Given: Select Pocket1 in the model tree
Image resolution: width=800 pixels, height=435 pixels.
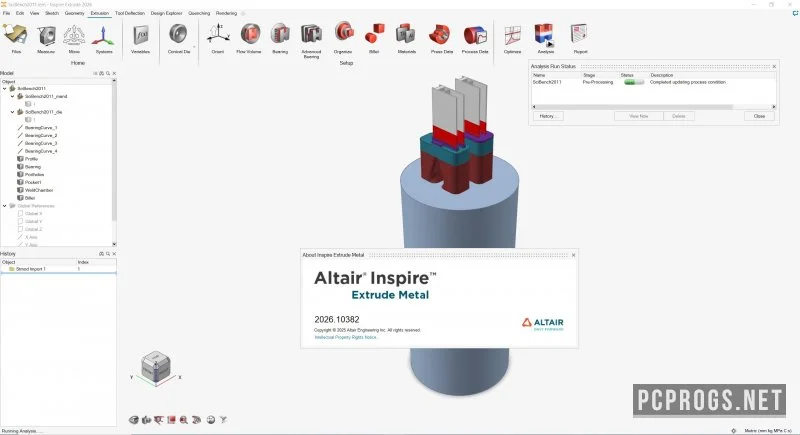Looking at the screenshot, I should coord(33,182).
